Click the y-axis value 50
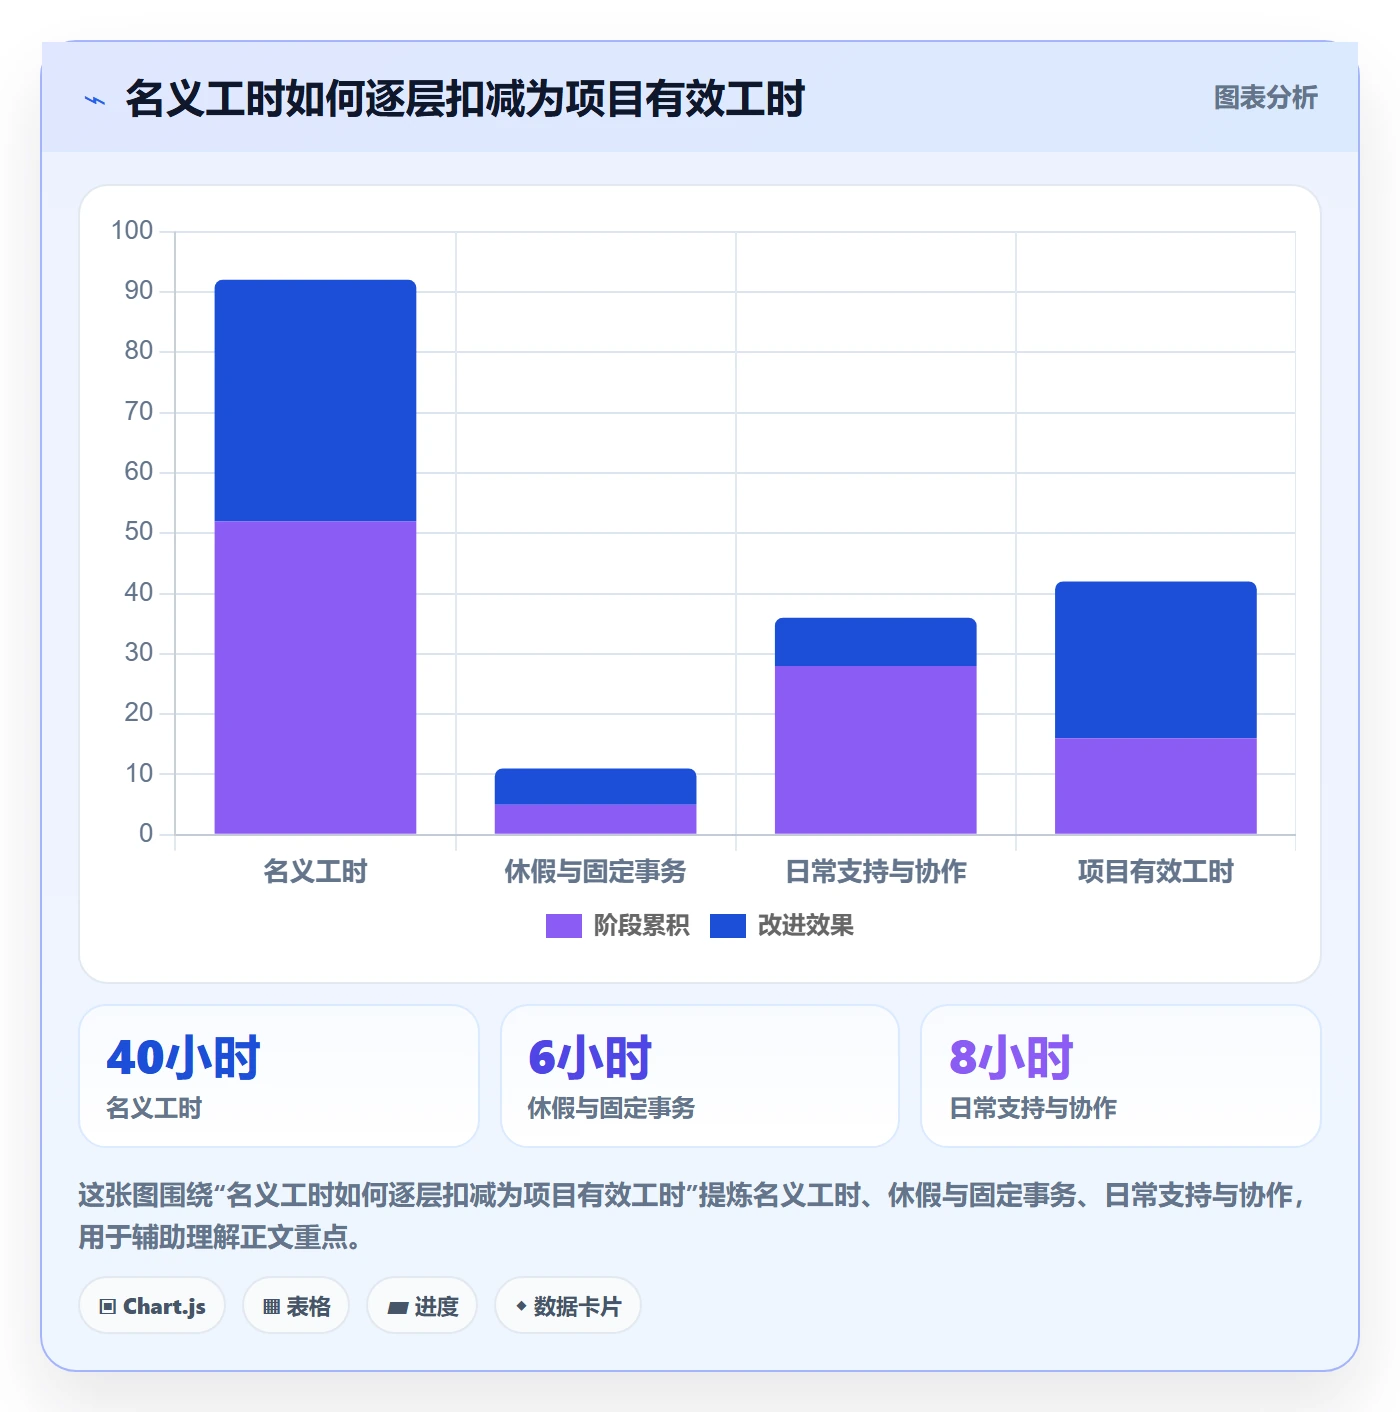This screenshot has height=1412, width=1400. tap(139, 532)
